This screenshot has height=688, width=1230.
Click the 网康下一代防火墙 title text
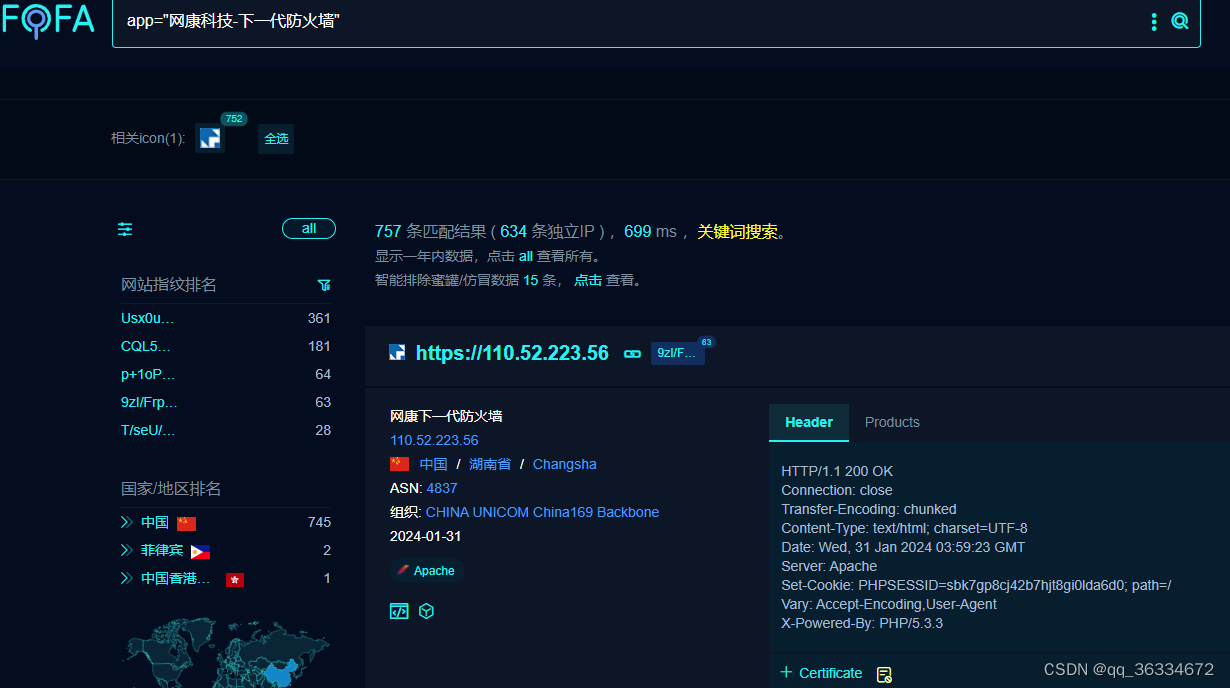[x=446, y=416]
